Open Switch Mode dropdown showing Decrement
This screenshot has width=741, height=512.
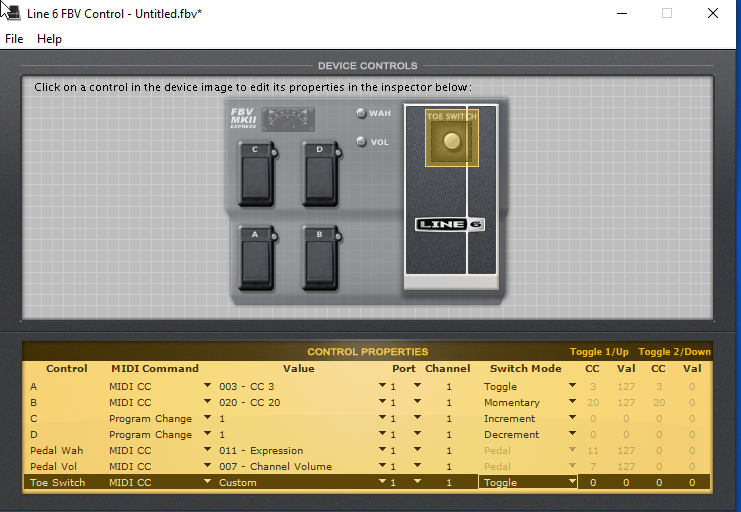[x=572, y=434]
